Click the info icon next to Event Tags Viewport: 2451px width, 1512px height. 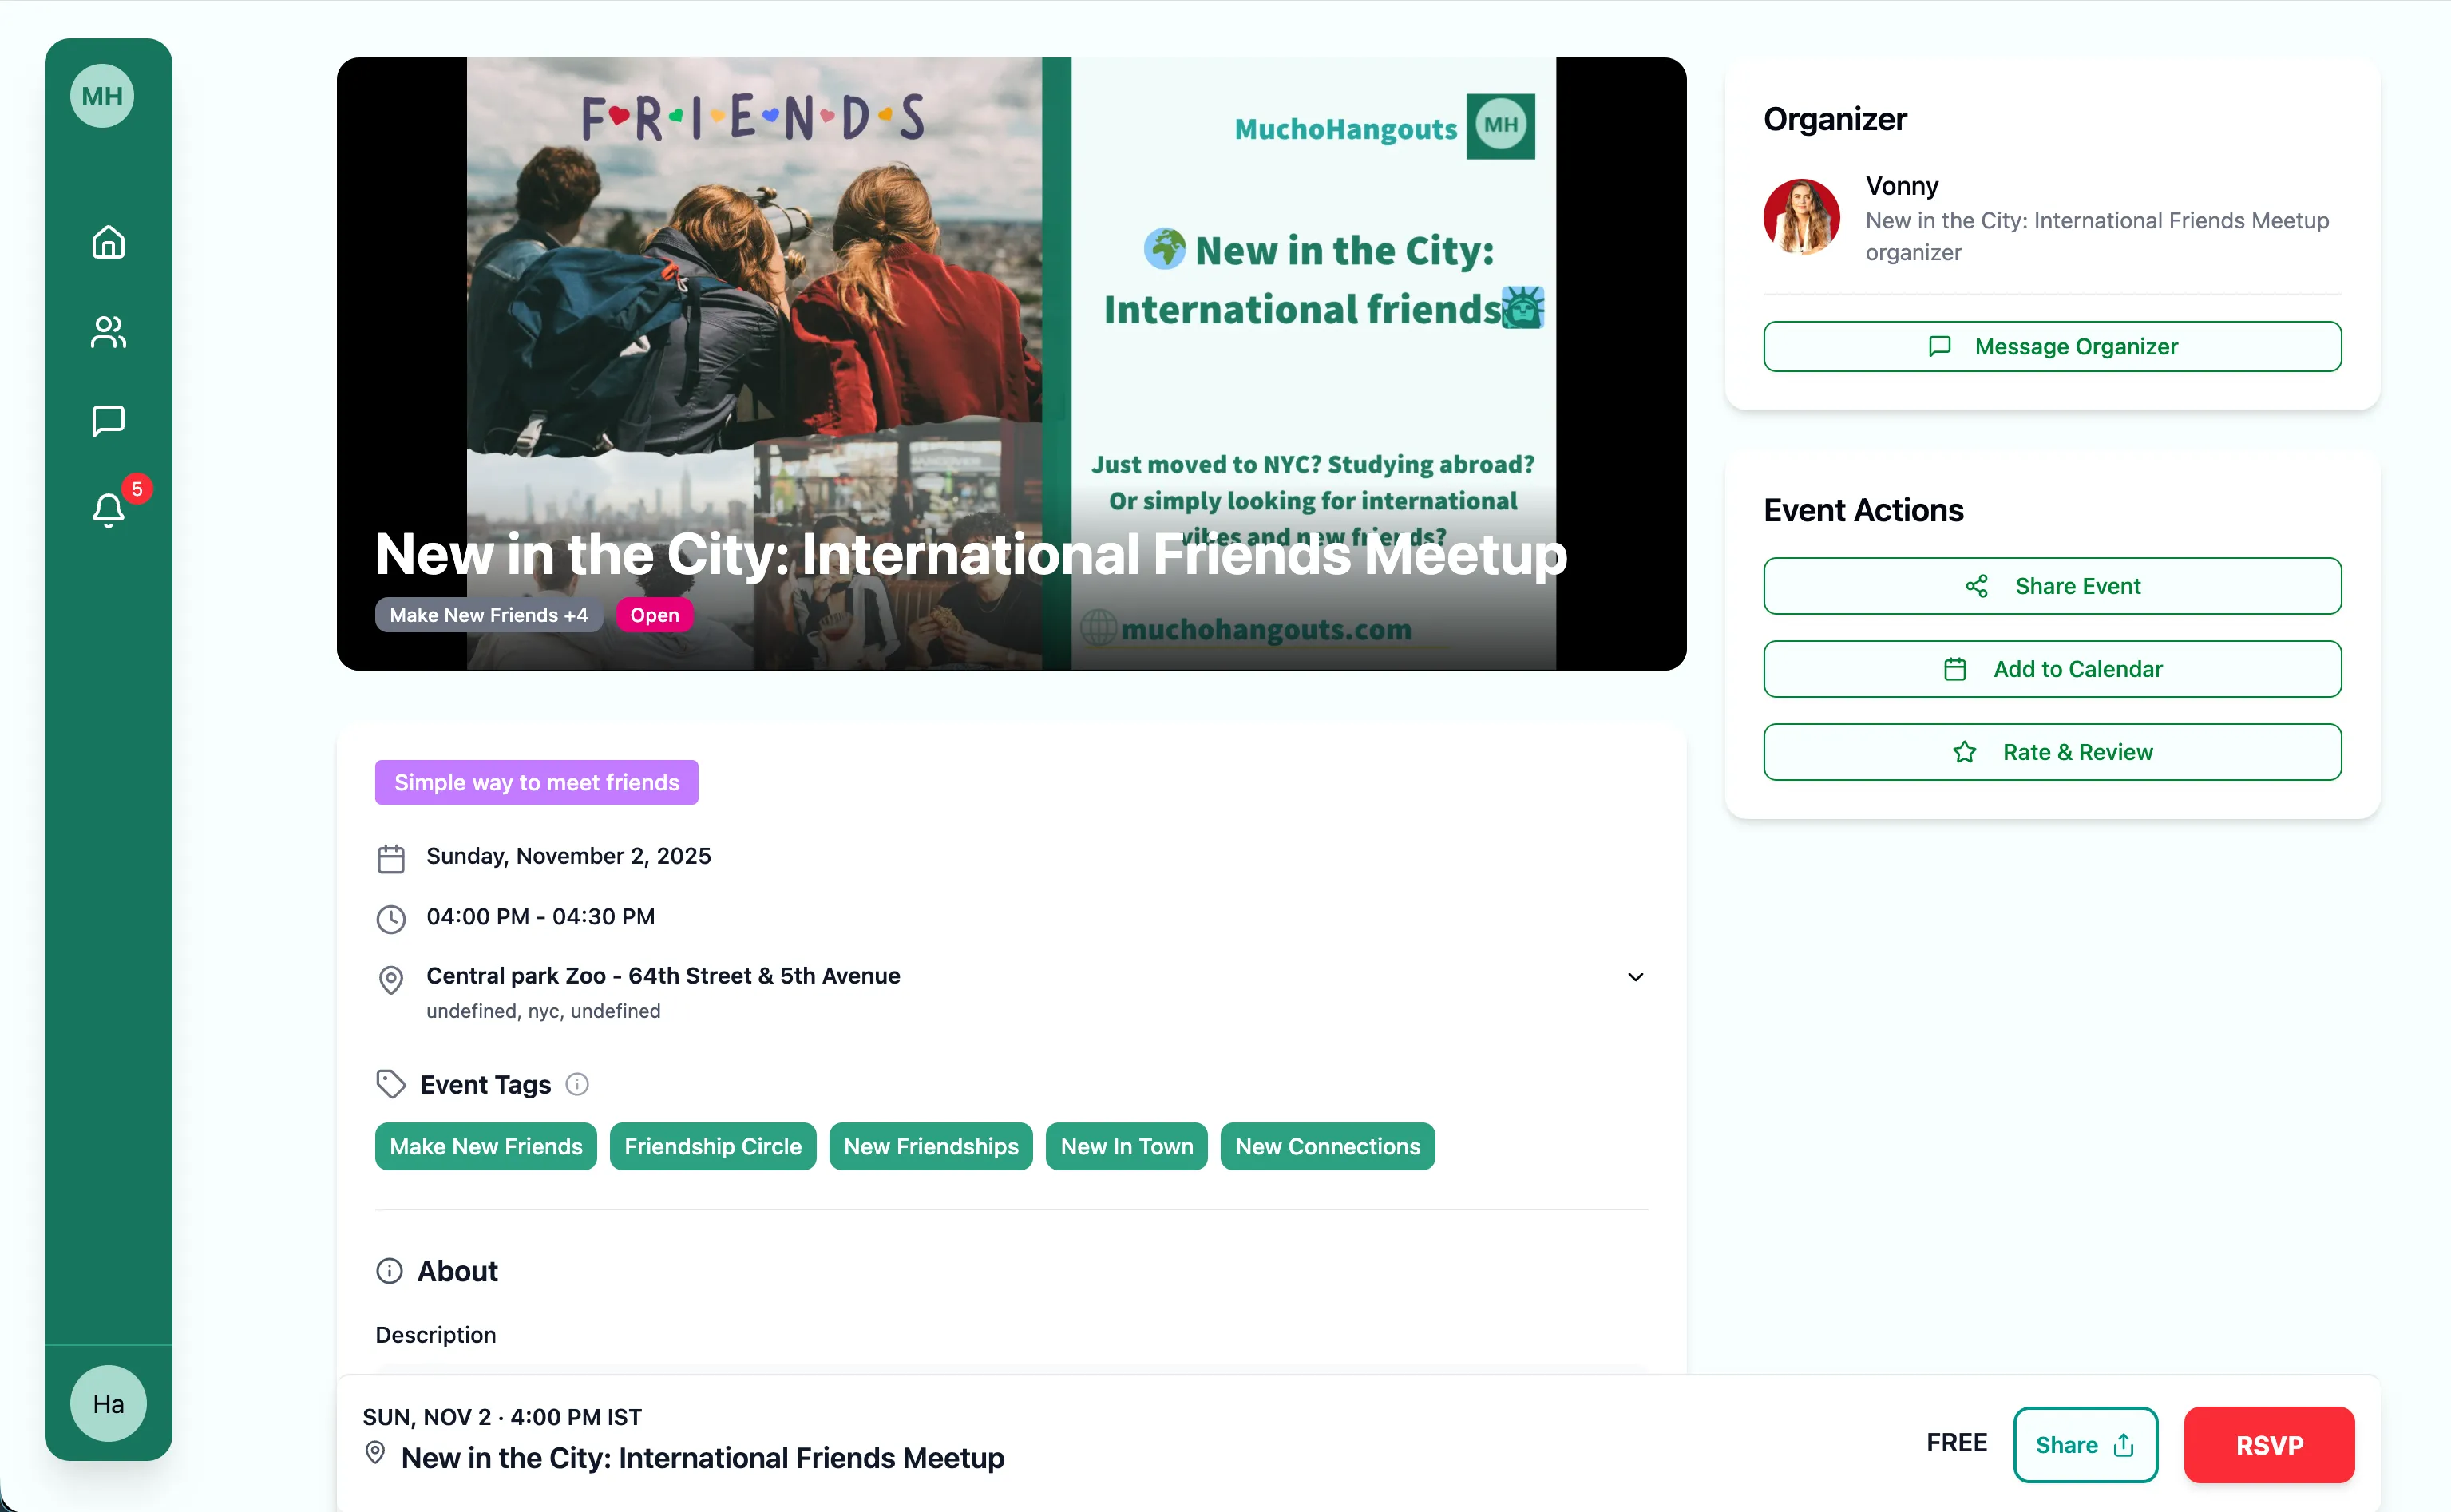(578, 1084)
